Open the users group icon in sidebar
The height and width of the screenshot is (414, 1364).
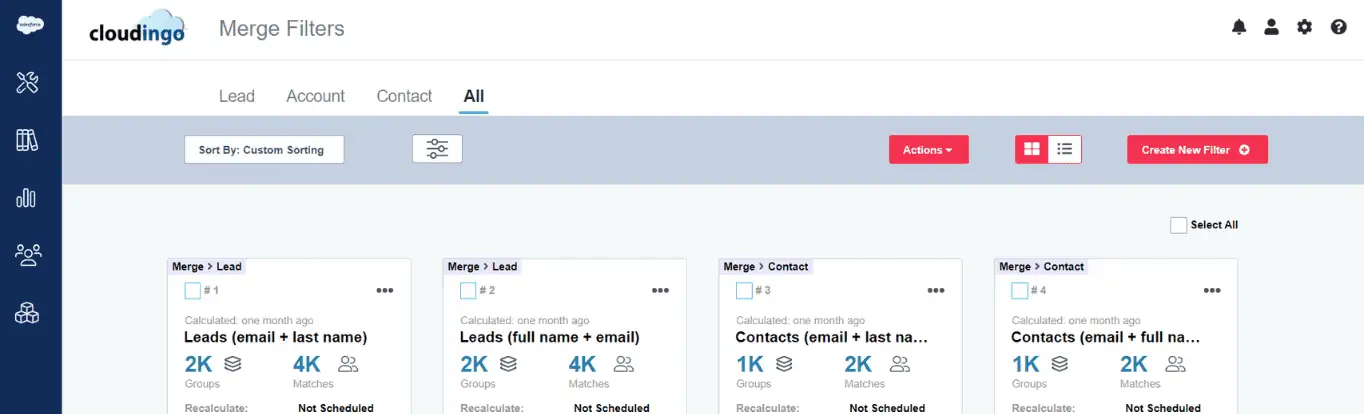[x=27, y=256]
